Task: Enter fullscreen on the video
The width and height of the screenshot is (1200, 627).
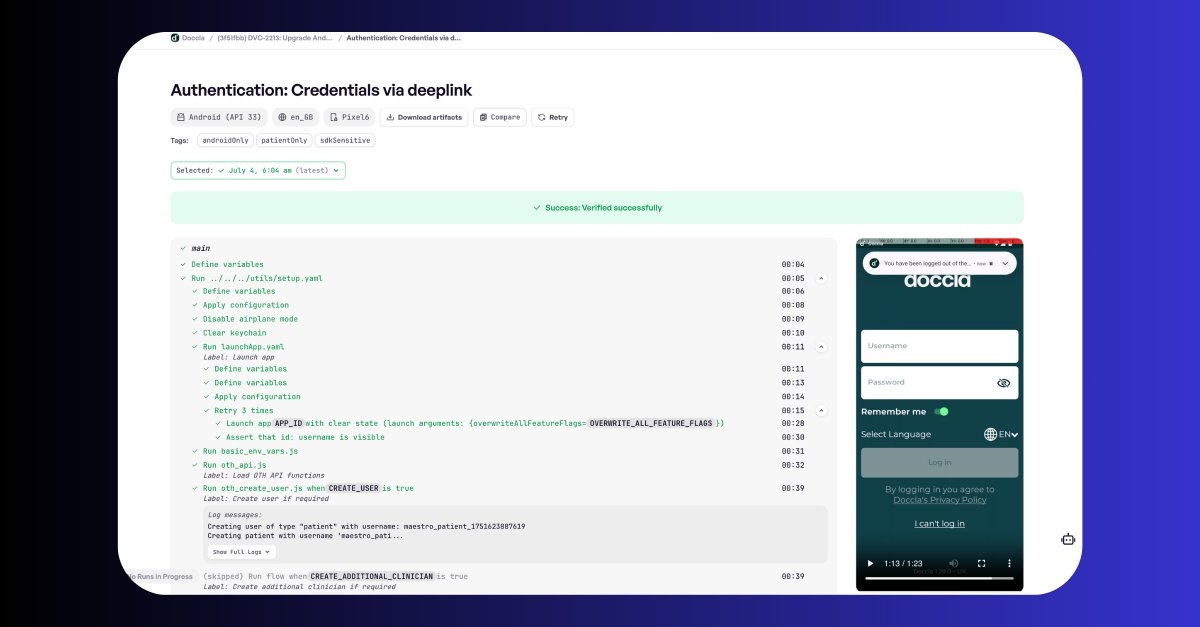Action: [981, 564]
